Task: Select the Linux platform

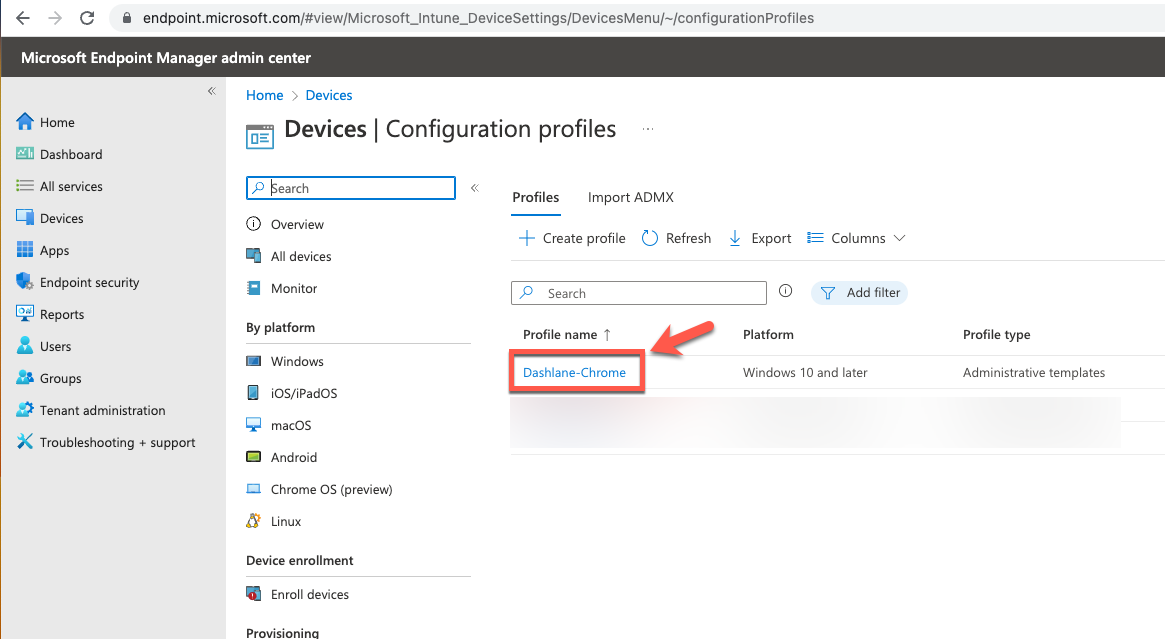Action: point(286,521)
